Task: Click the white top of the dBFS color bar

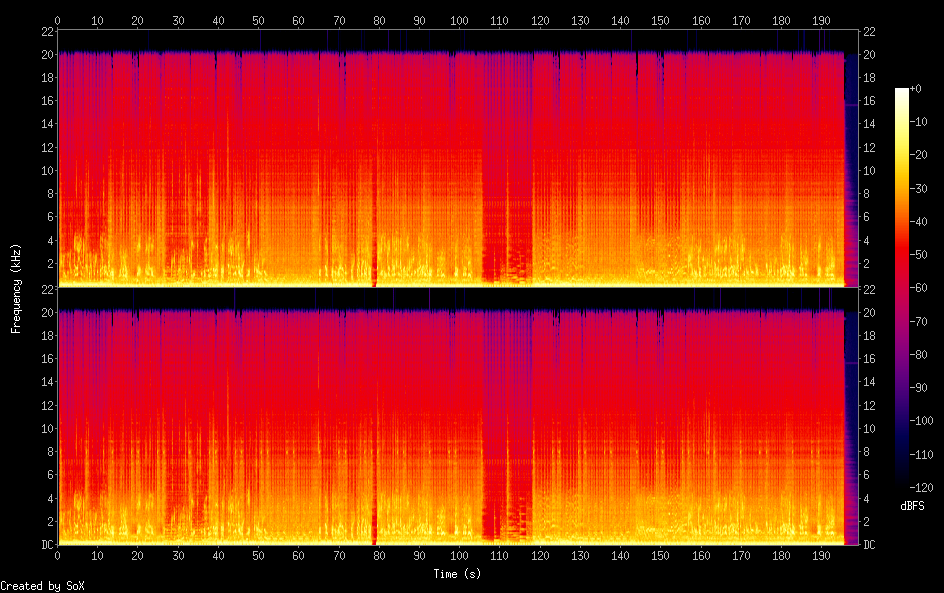Action: (902, 92)
